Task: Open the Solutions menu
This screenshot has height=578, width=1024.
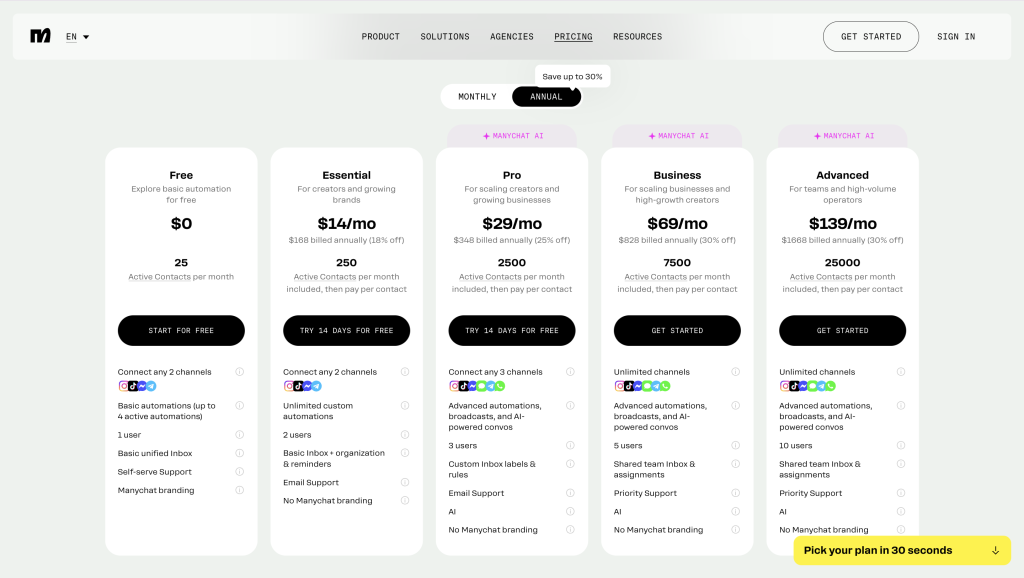Action: click(x=445, y=37)
